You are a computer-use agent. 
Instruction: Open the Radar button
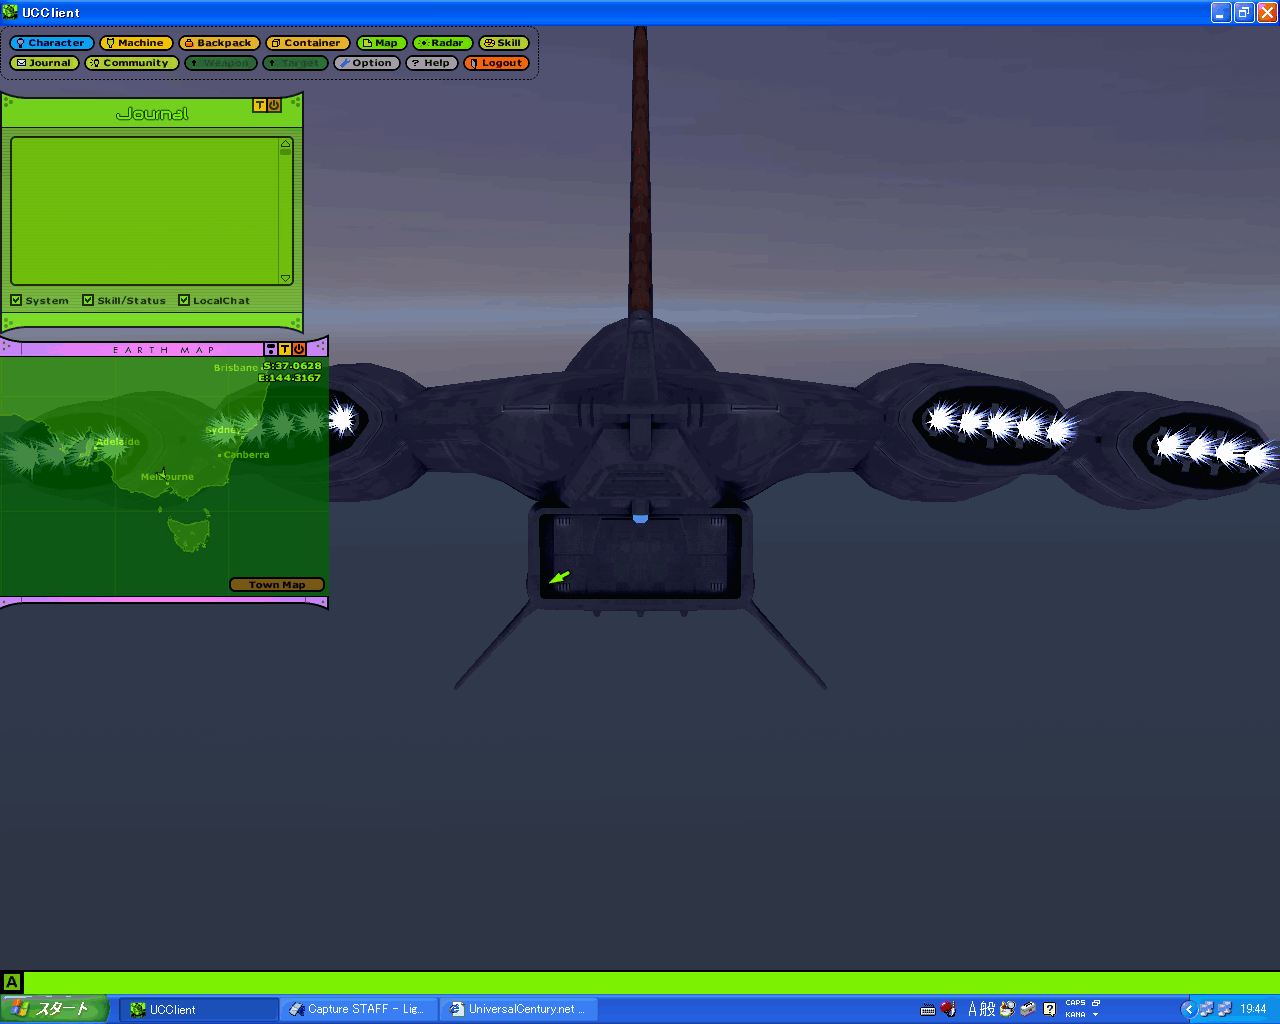pyautogui.click(x=442, y=43)
